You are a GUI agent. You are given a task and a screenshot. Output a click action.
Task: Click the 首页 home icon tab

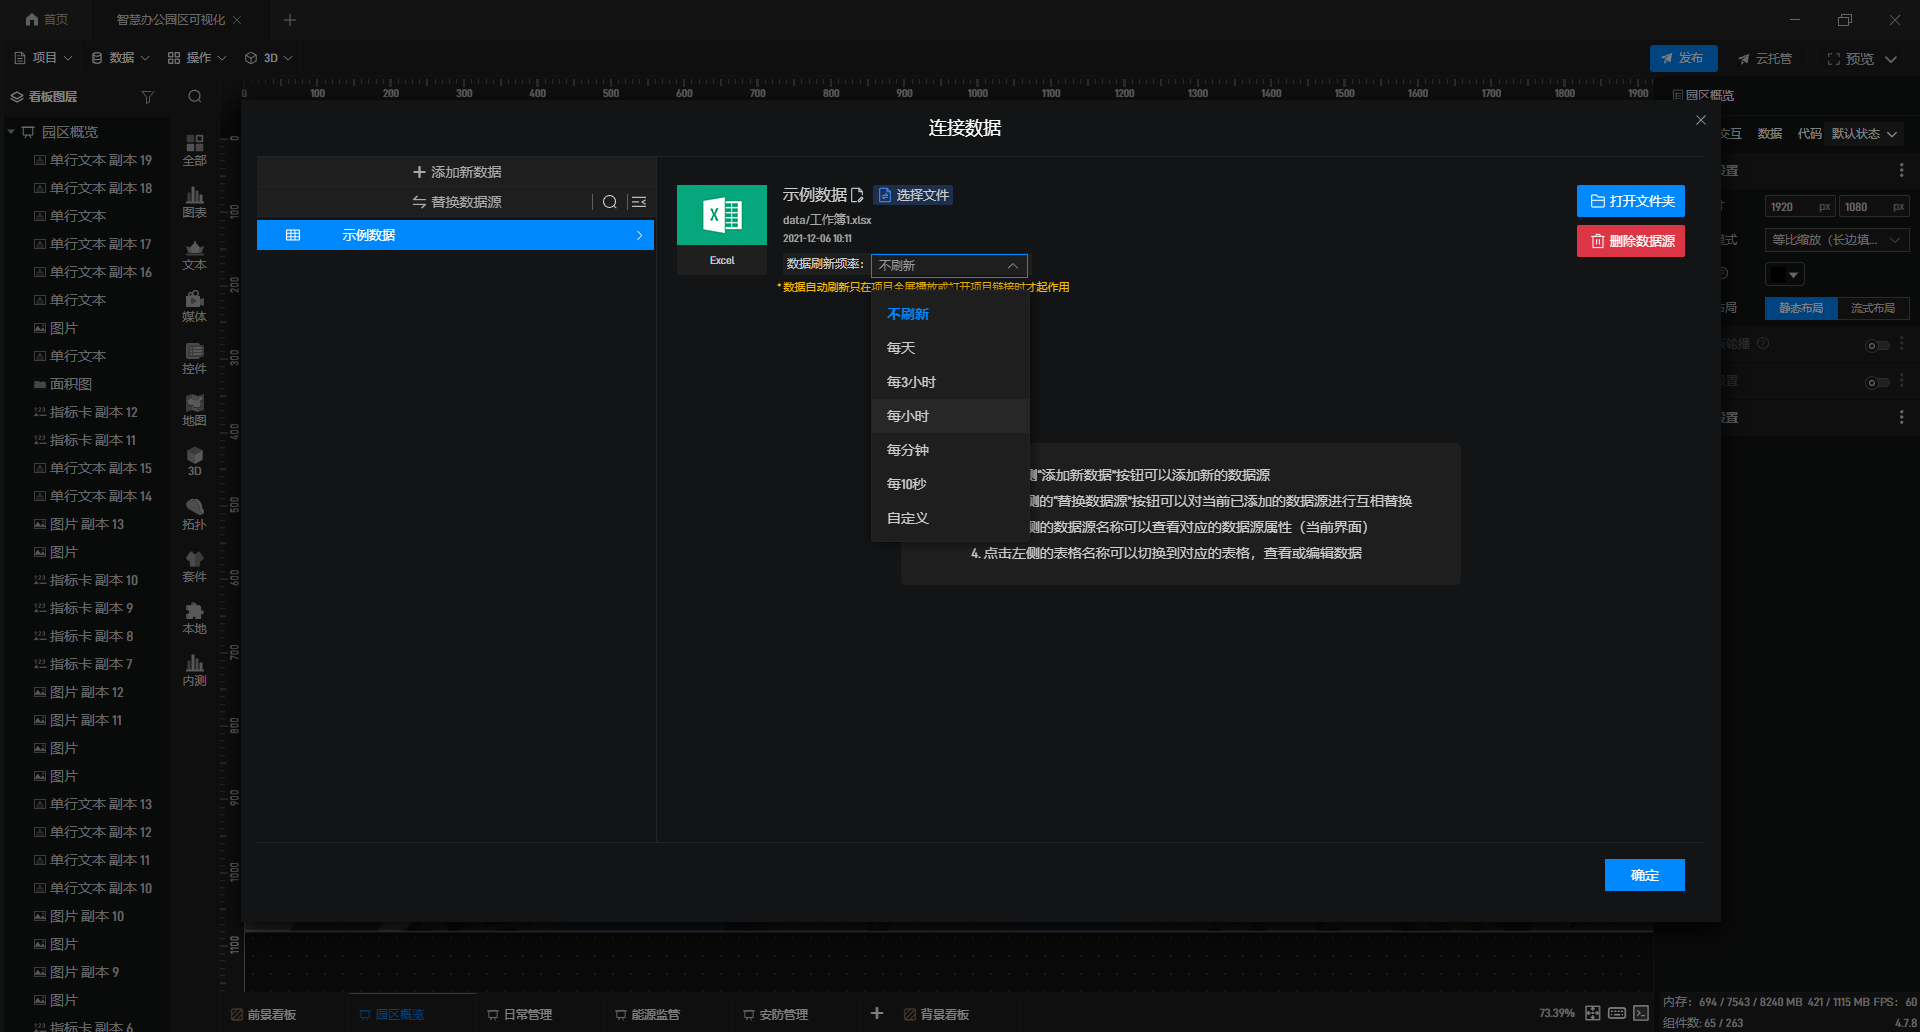46,19
